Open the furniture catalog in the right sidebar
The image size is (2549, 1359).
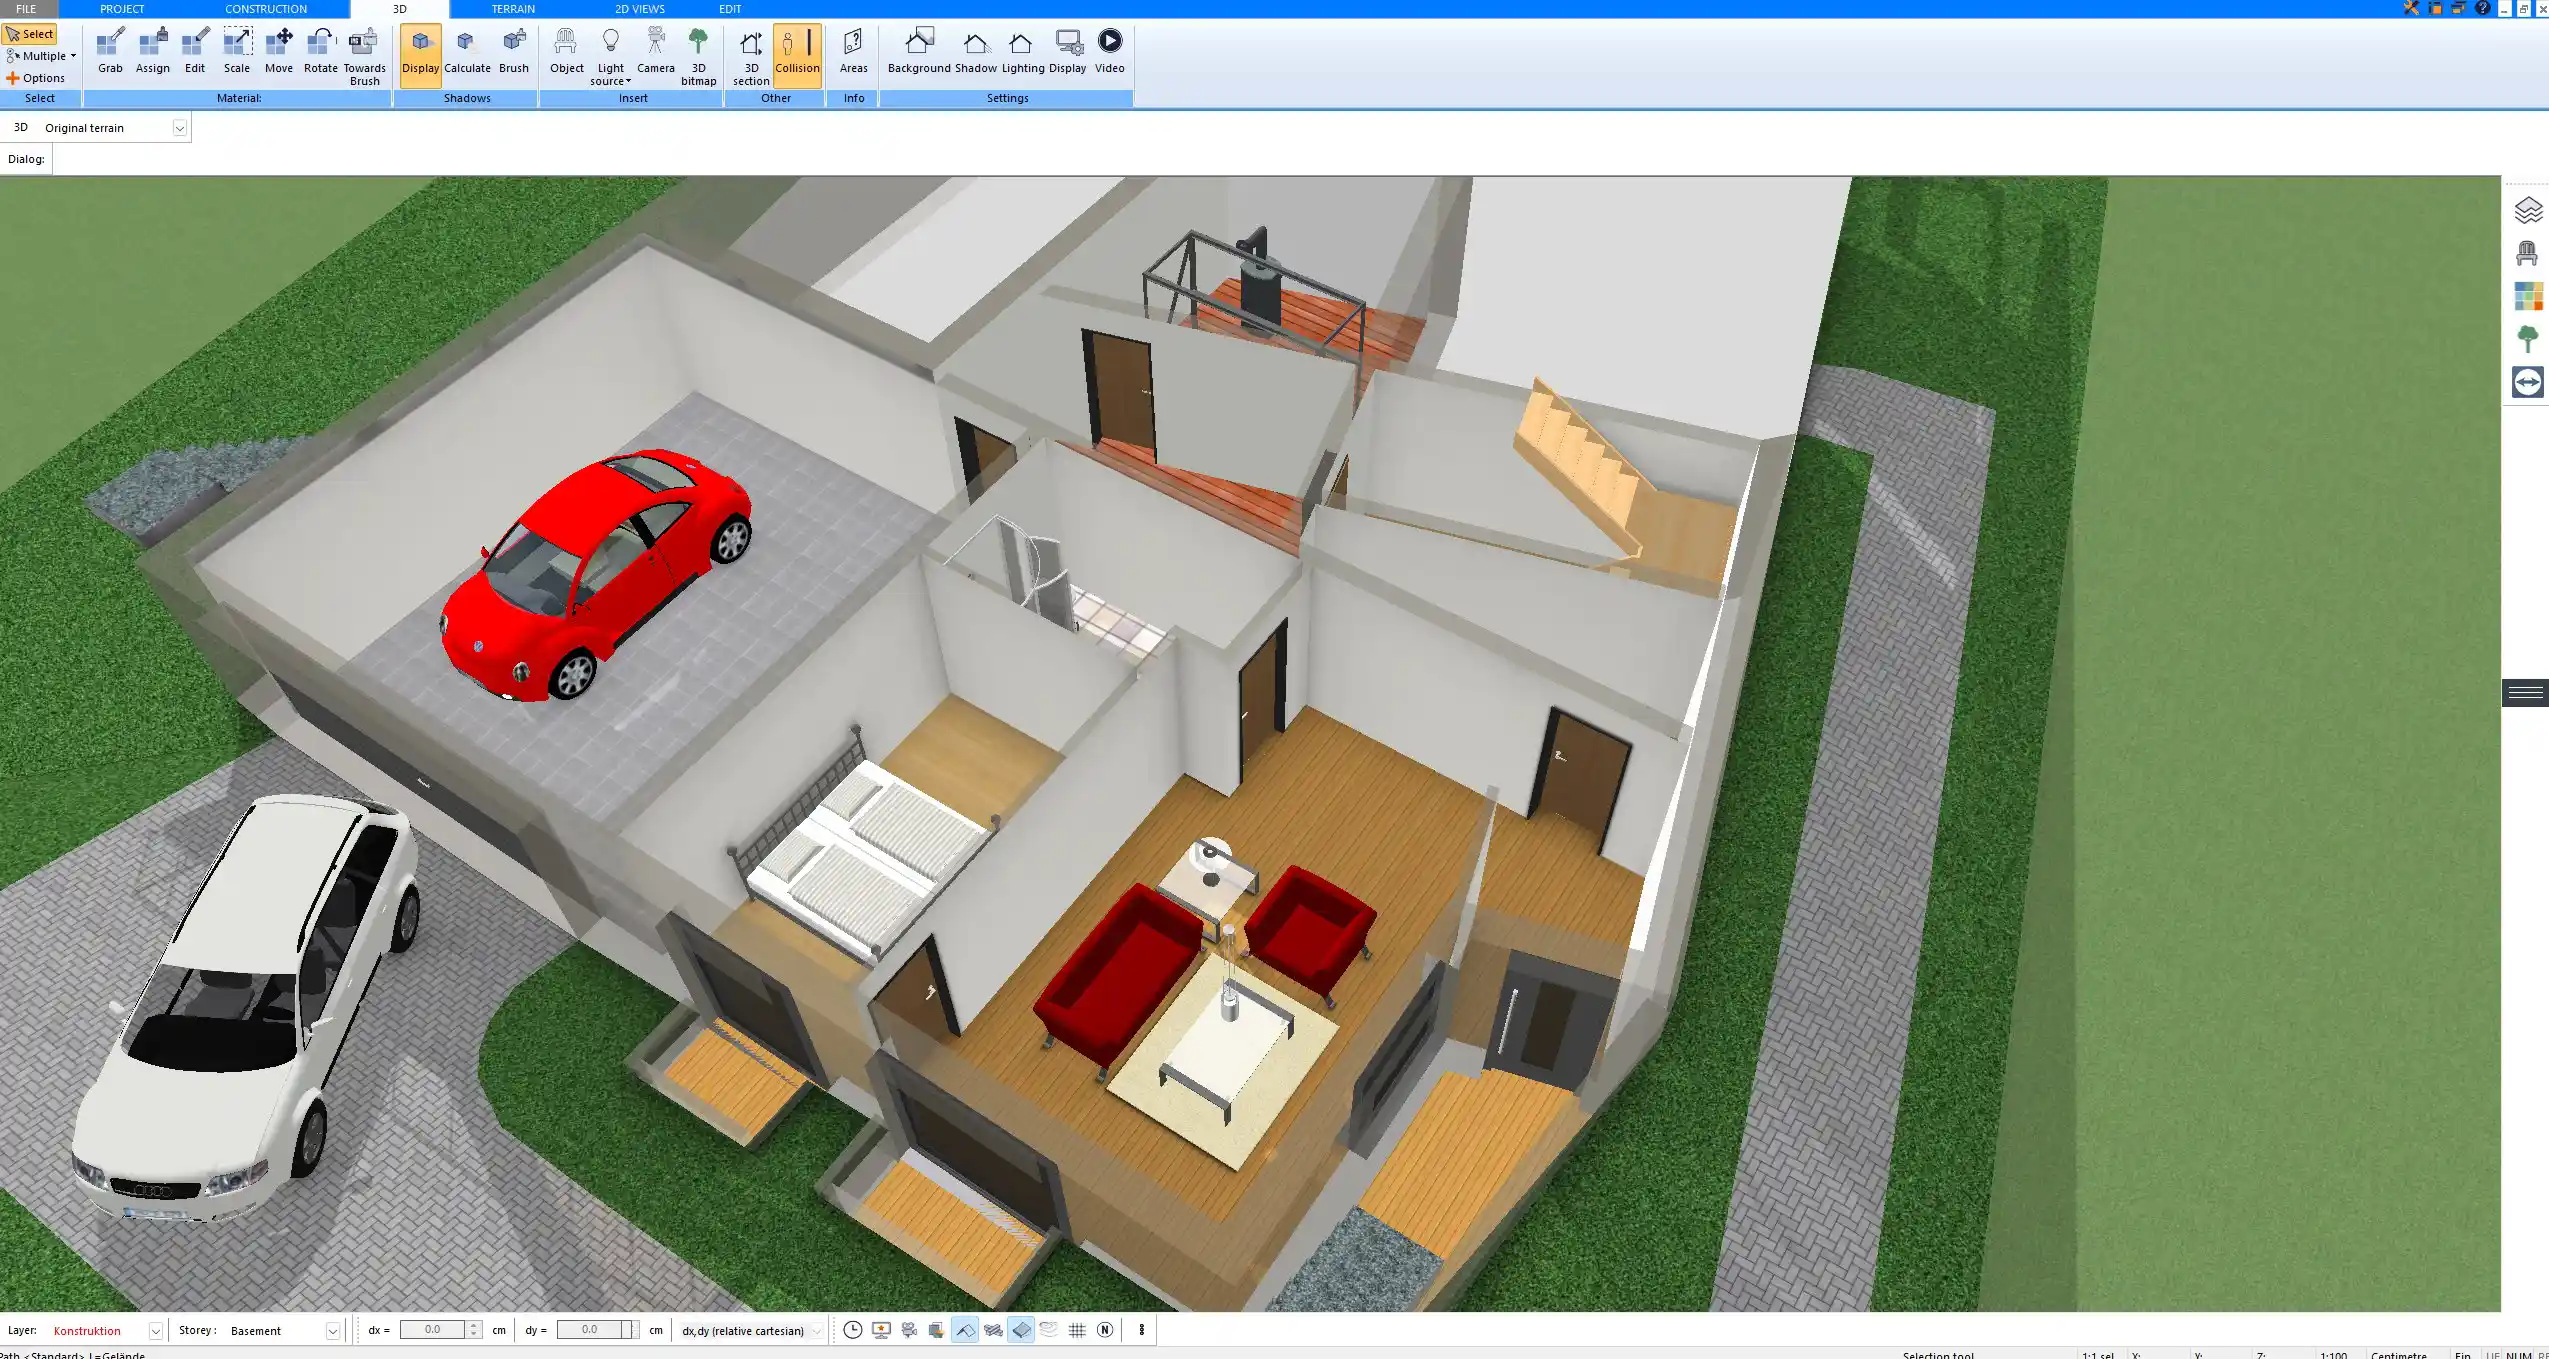(x=2529, y=252)
